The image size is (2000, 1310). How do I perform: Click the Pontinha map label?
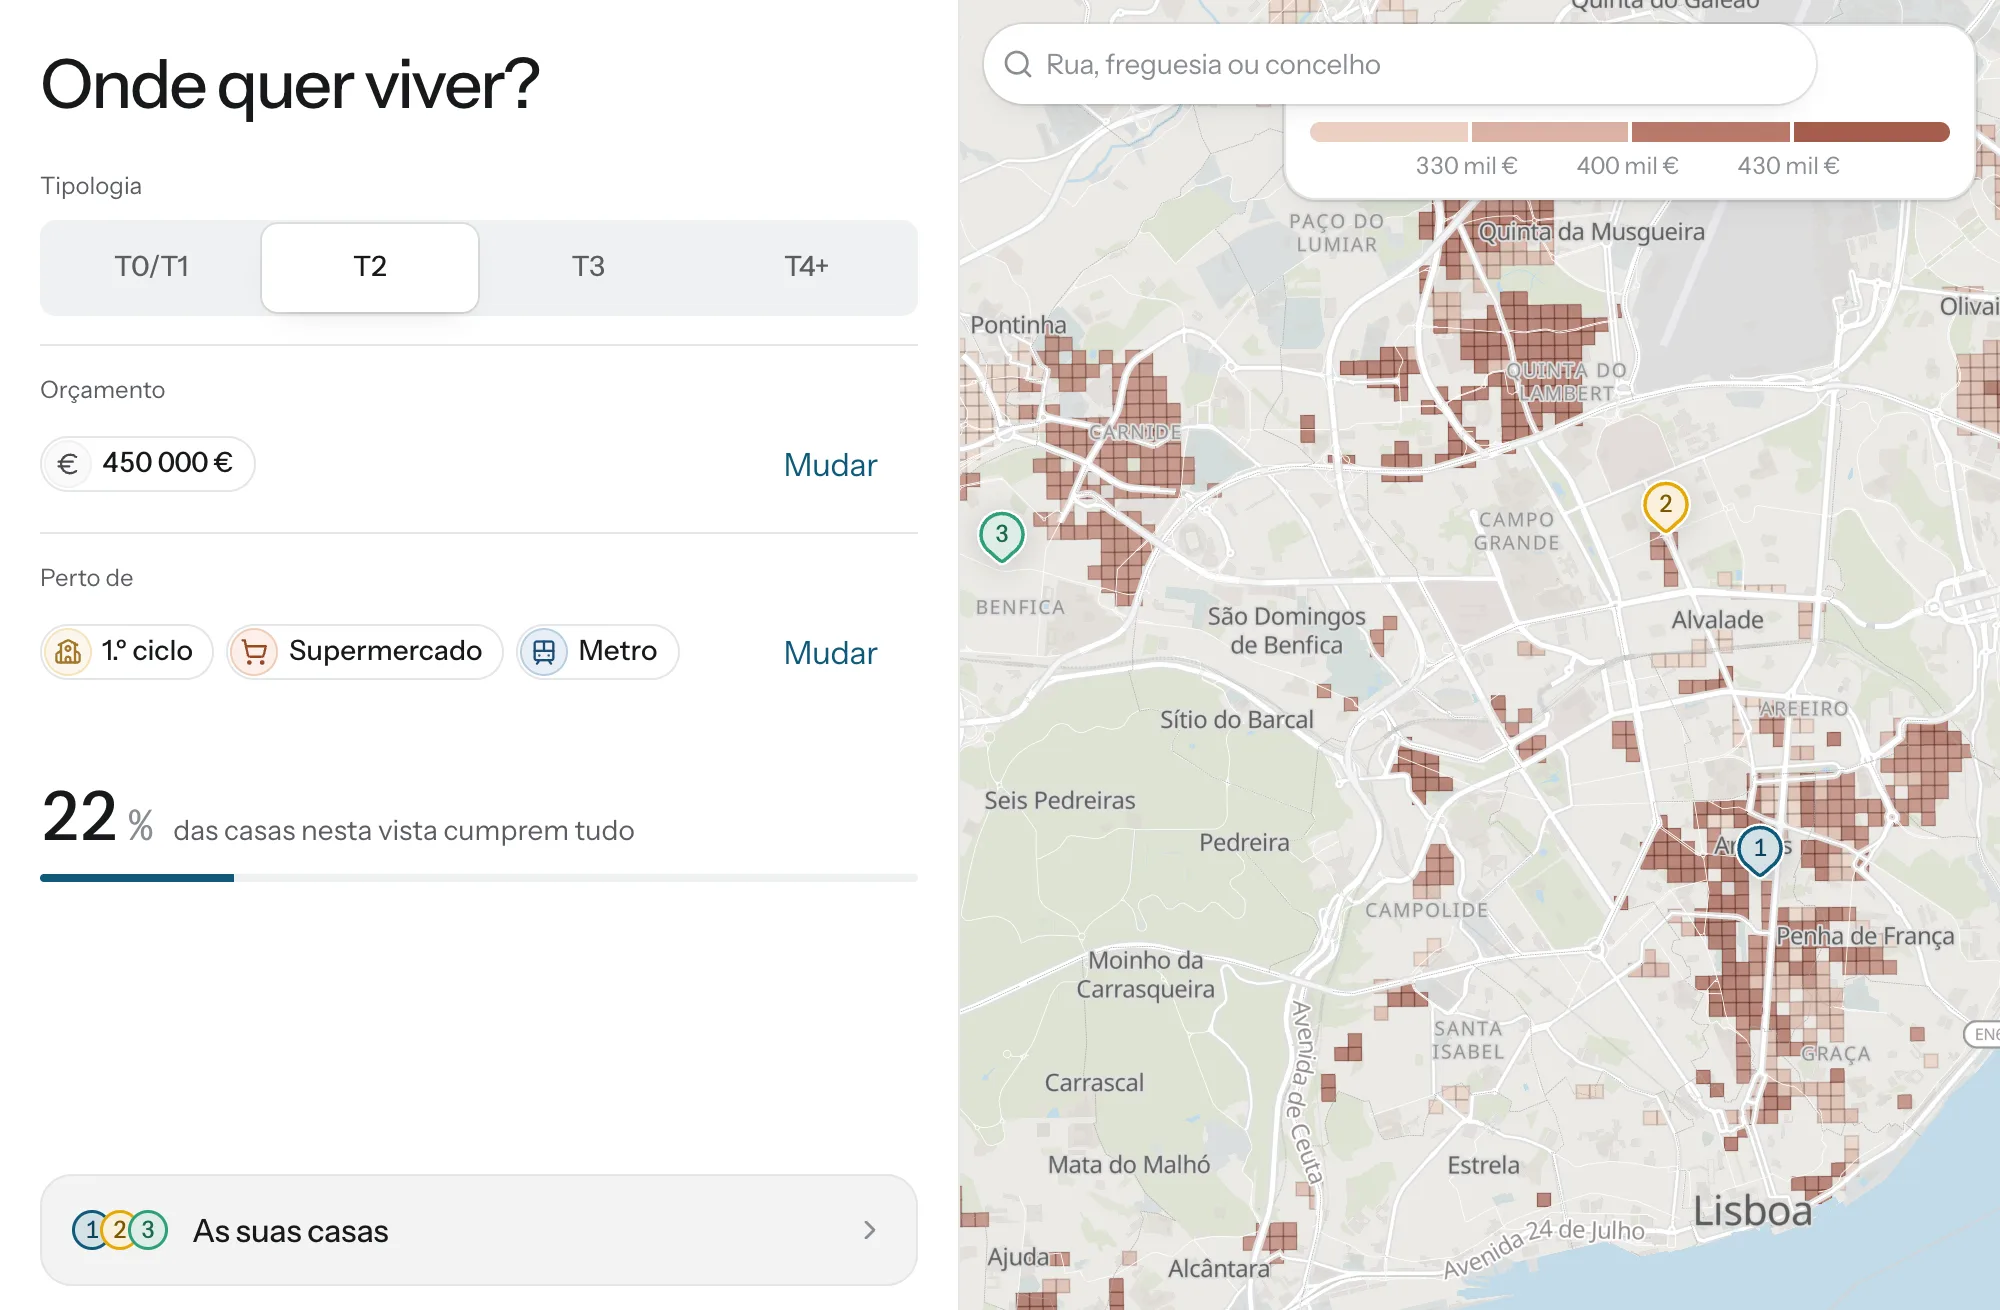1018,325
